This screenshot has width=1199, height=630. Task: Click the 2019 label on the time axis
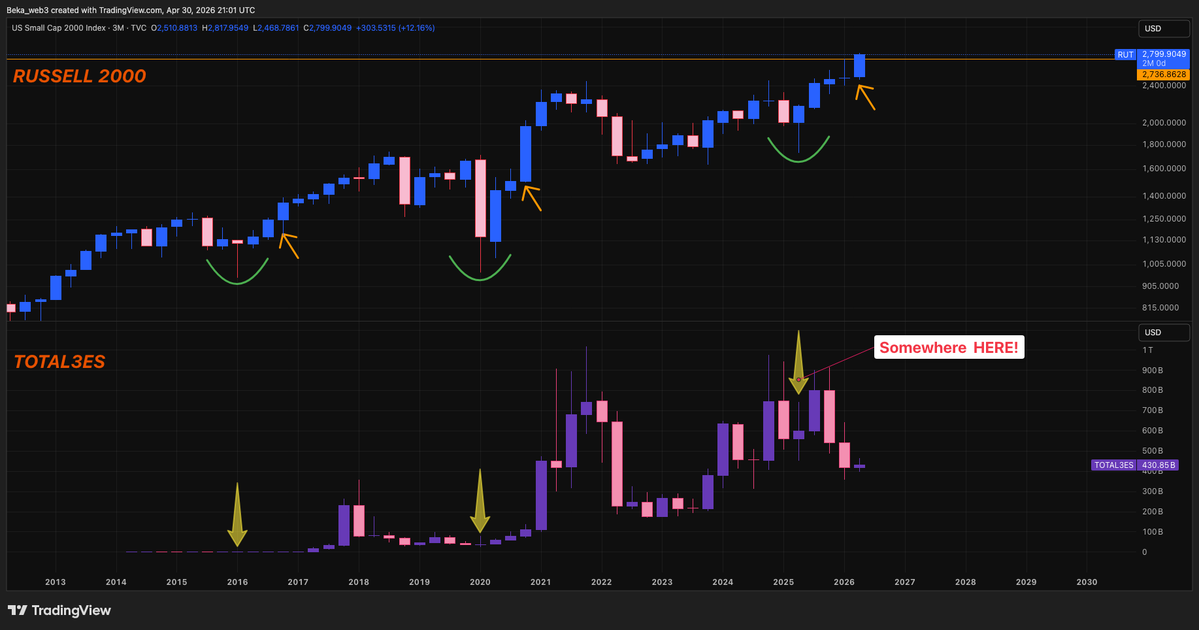tap(419, 582)
